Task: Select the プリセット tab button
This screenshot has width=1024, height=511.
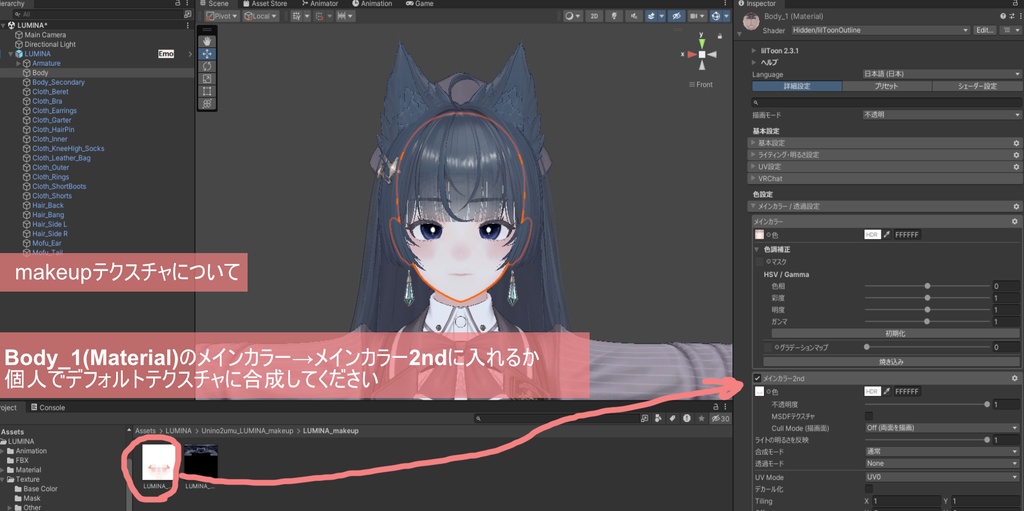Action: click(886, 86)
